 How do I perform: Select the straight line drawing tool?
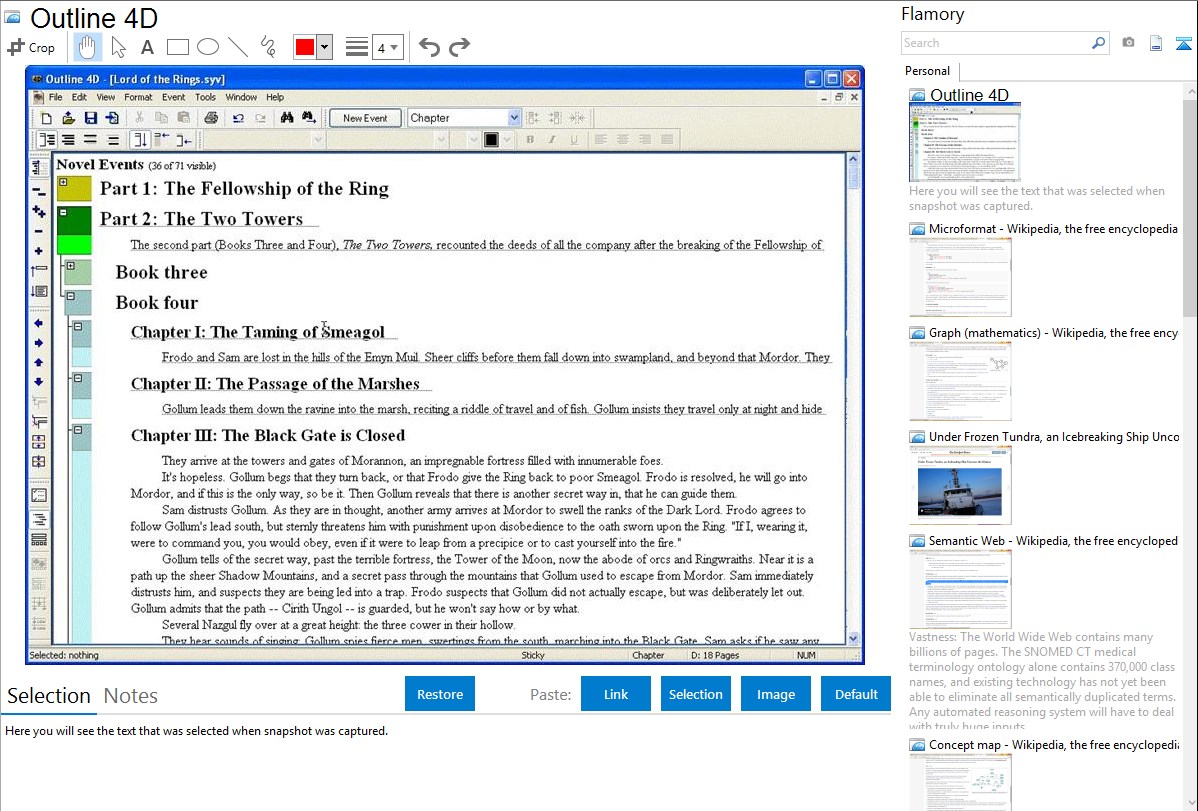[x=238, y=47]
